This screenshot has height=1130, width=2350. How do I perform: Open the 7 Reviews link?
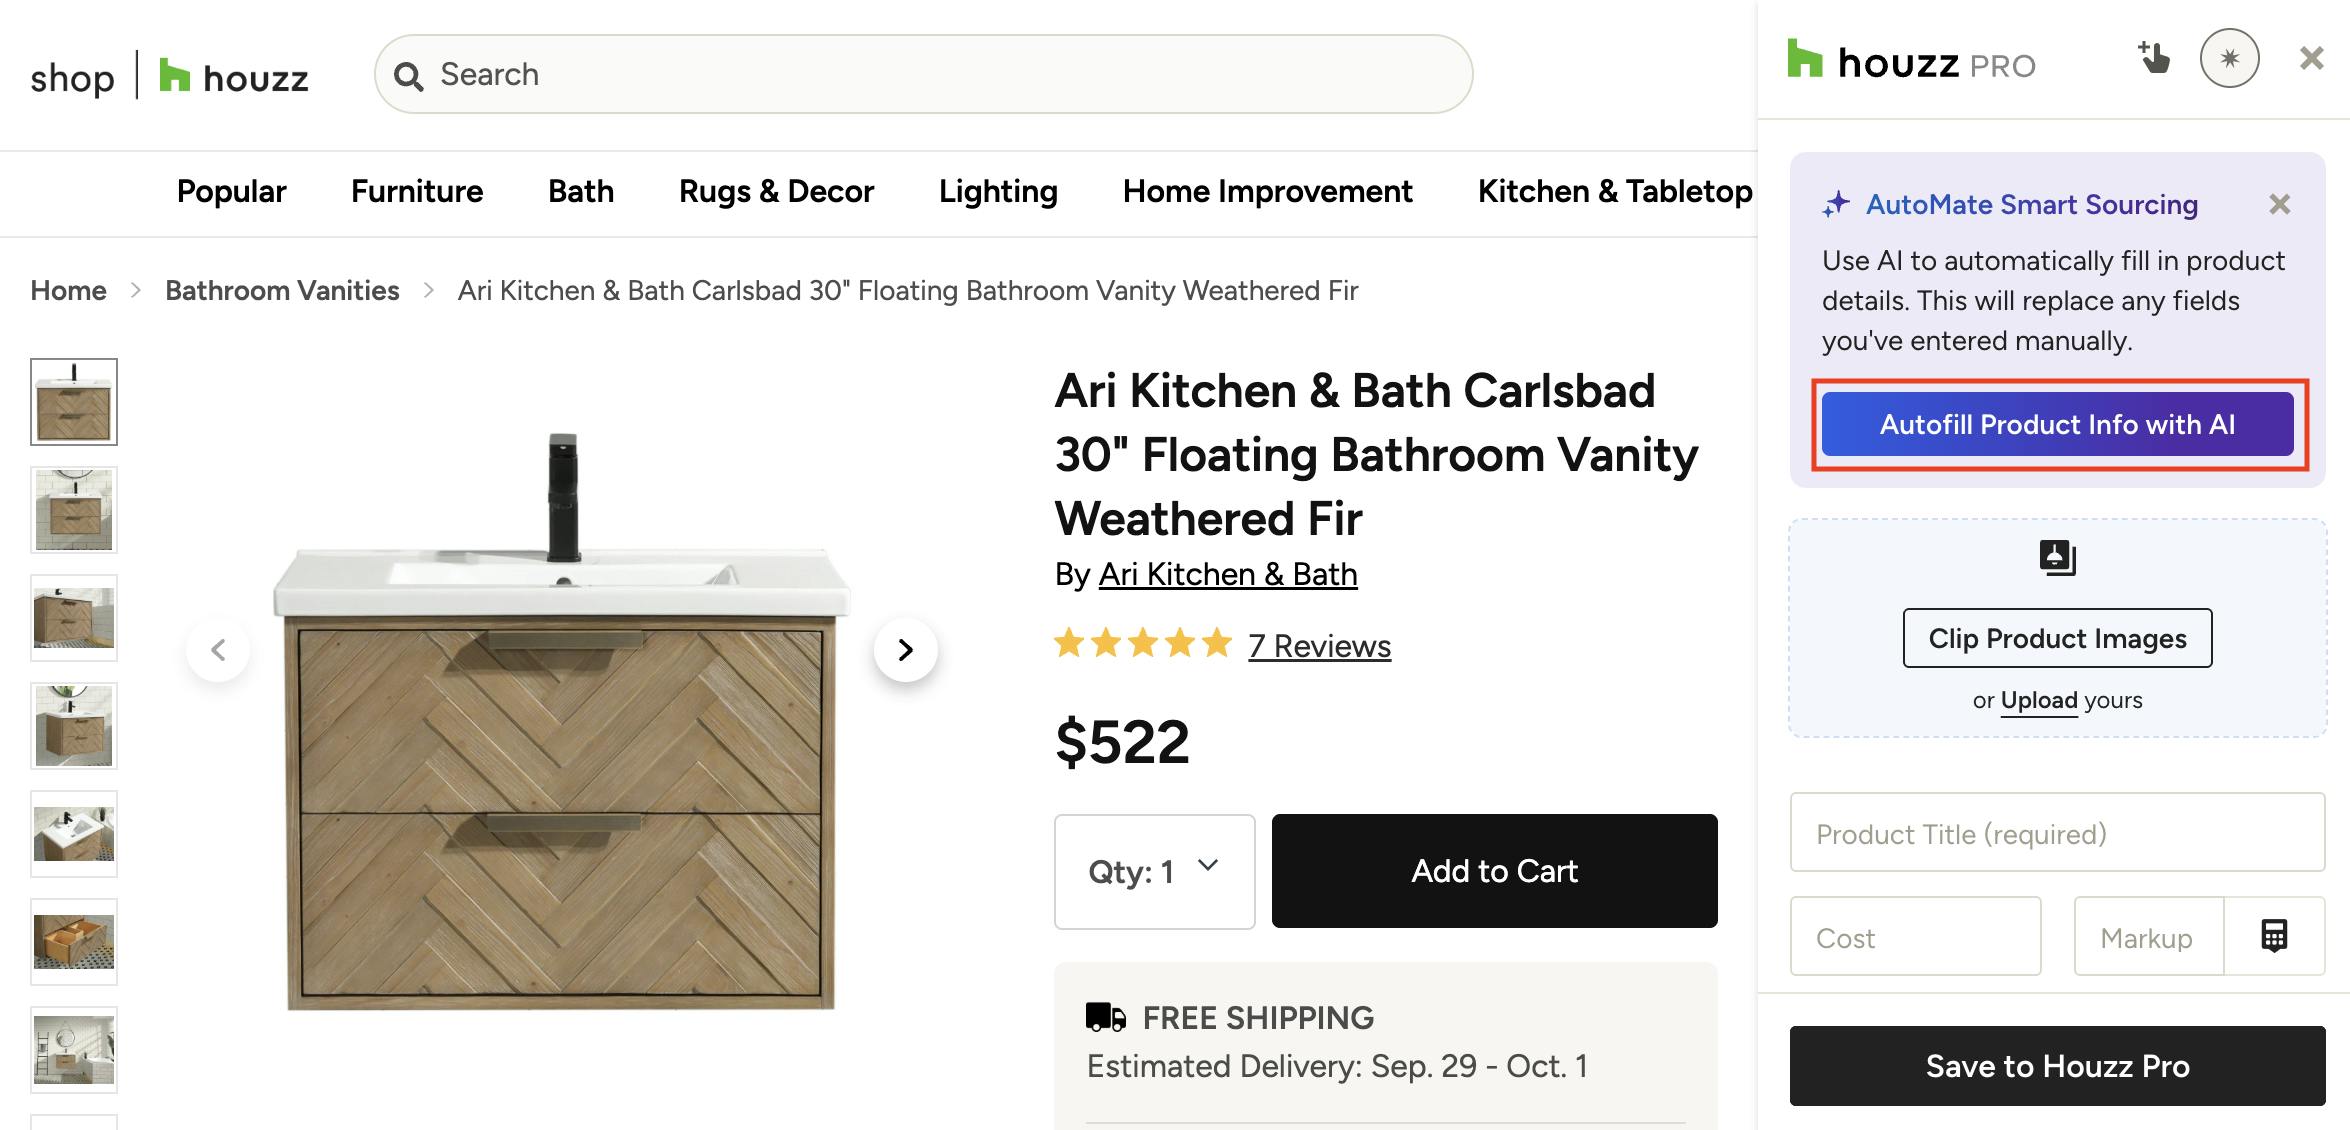click(x=1319, y=646)
